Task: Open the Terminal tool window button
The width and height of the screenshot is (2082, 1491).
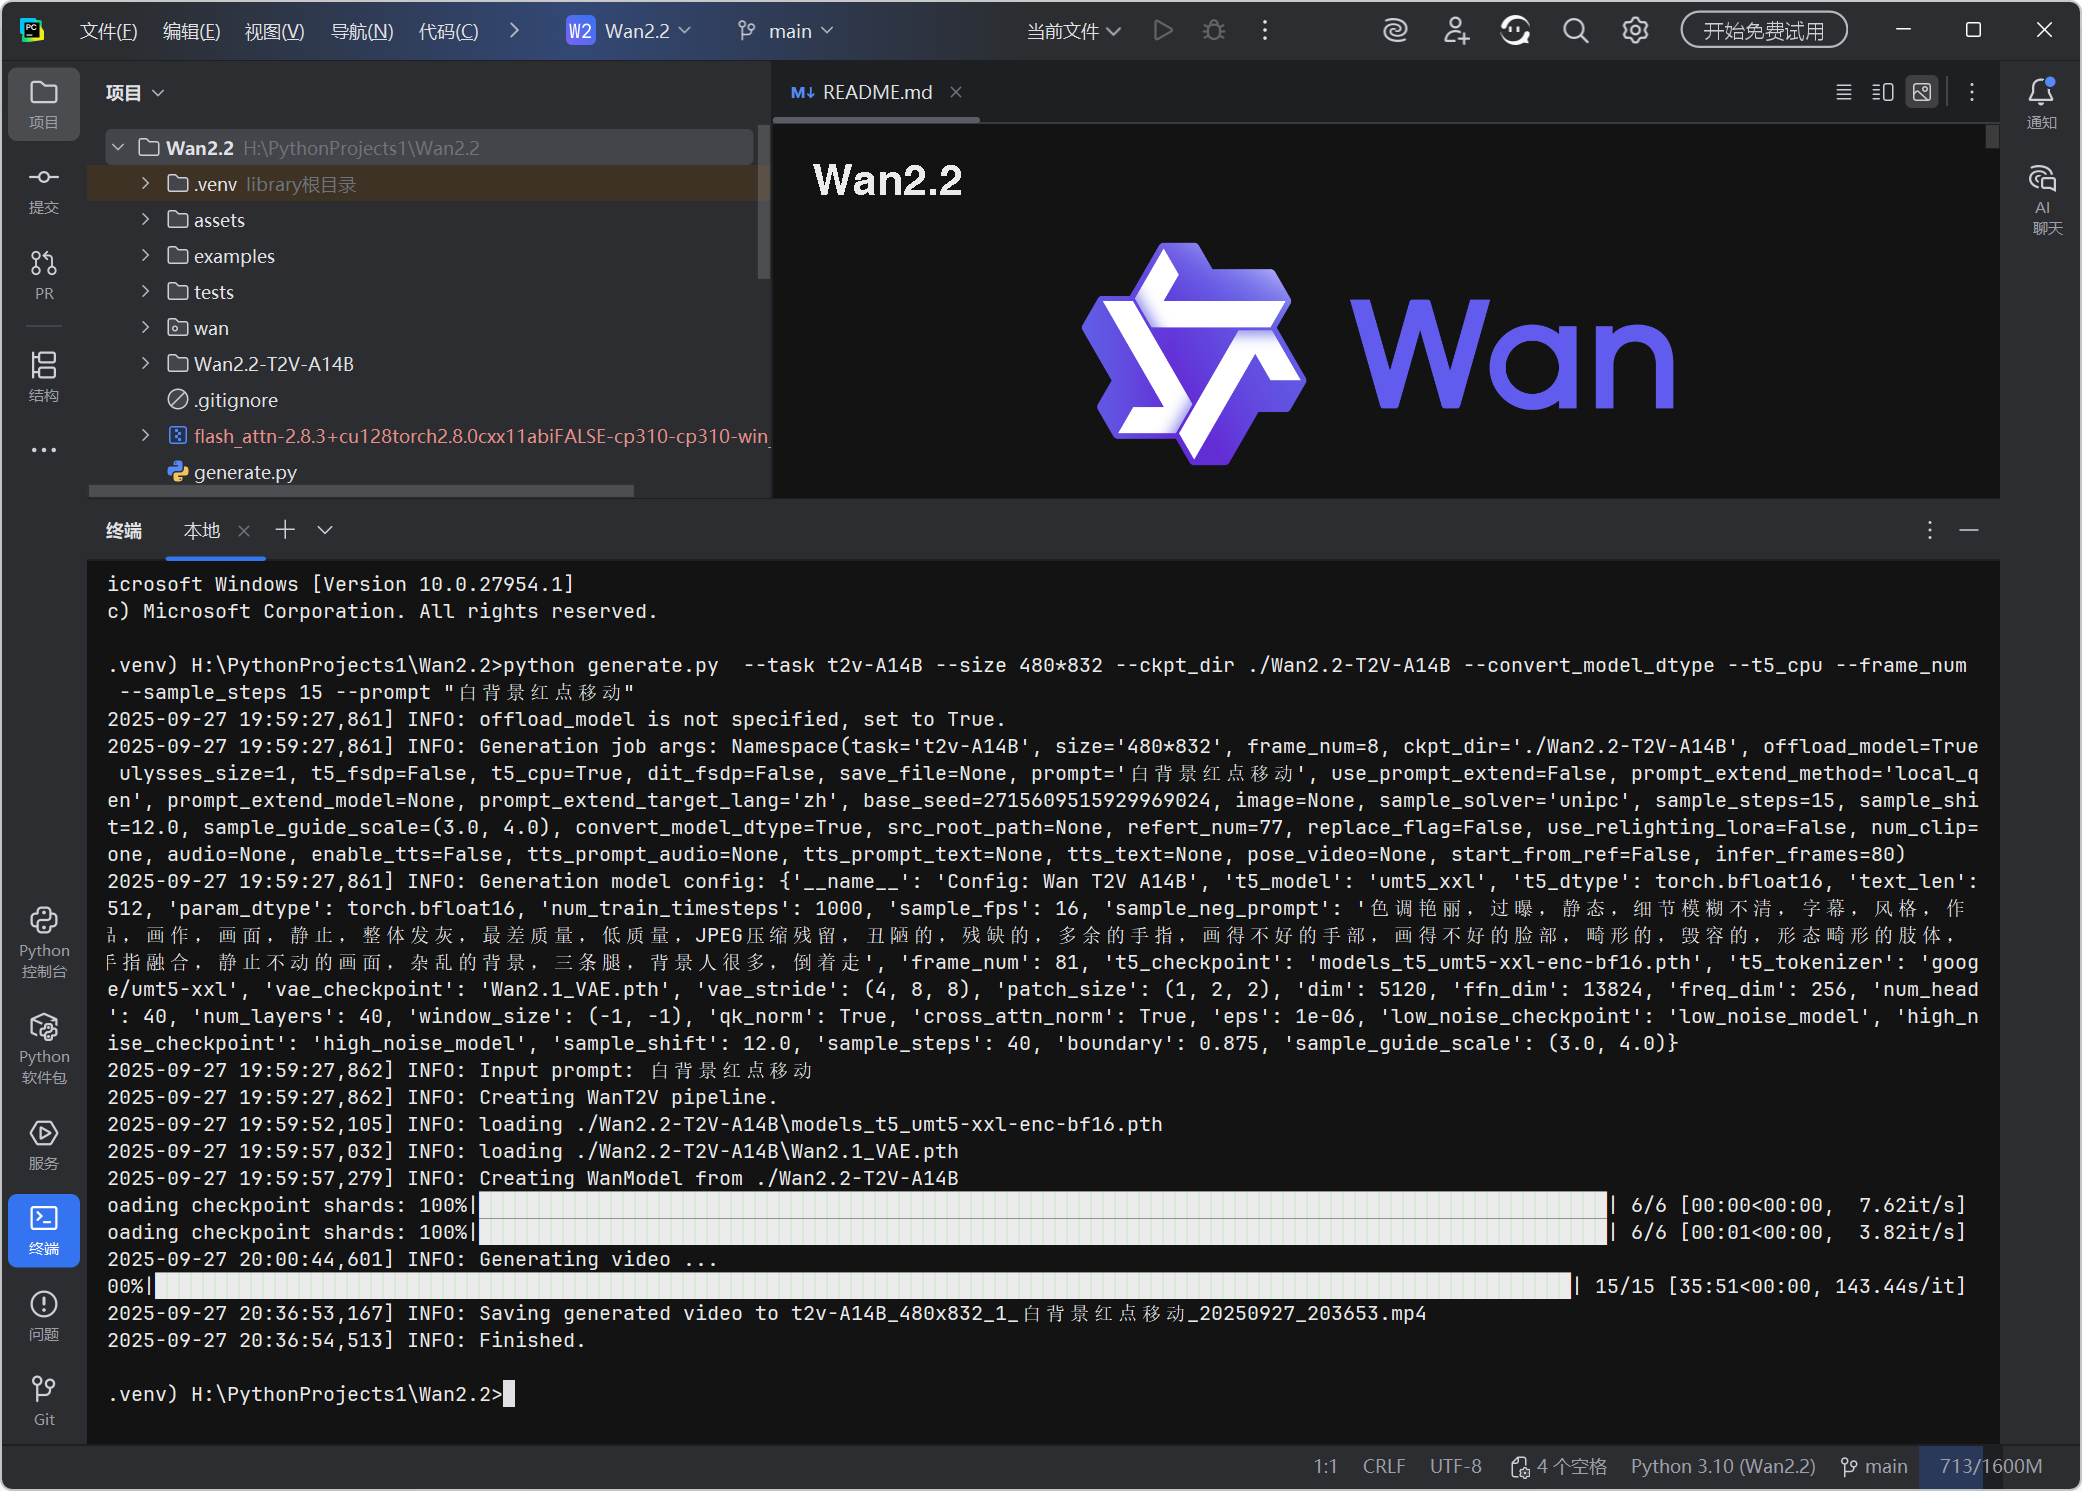Action: [x=44, y=1230]
